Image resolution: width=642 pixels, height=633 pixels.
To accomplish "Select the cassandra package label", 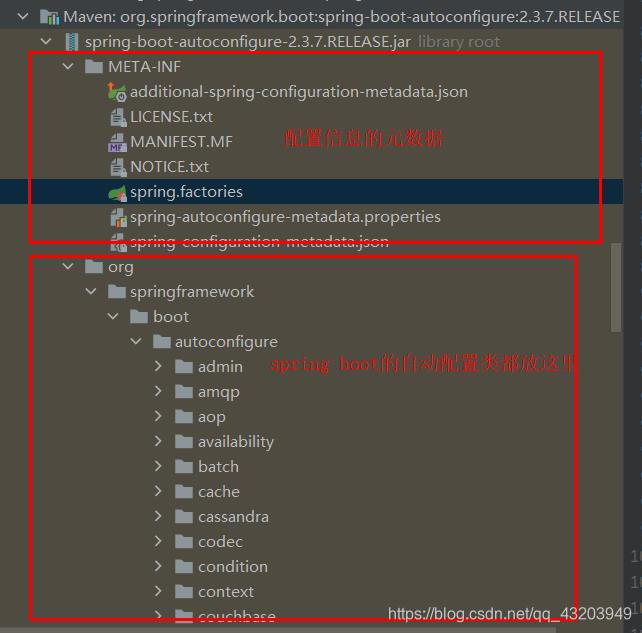I will [233, 517].
